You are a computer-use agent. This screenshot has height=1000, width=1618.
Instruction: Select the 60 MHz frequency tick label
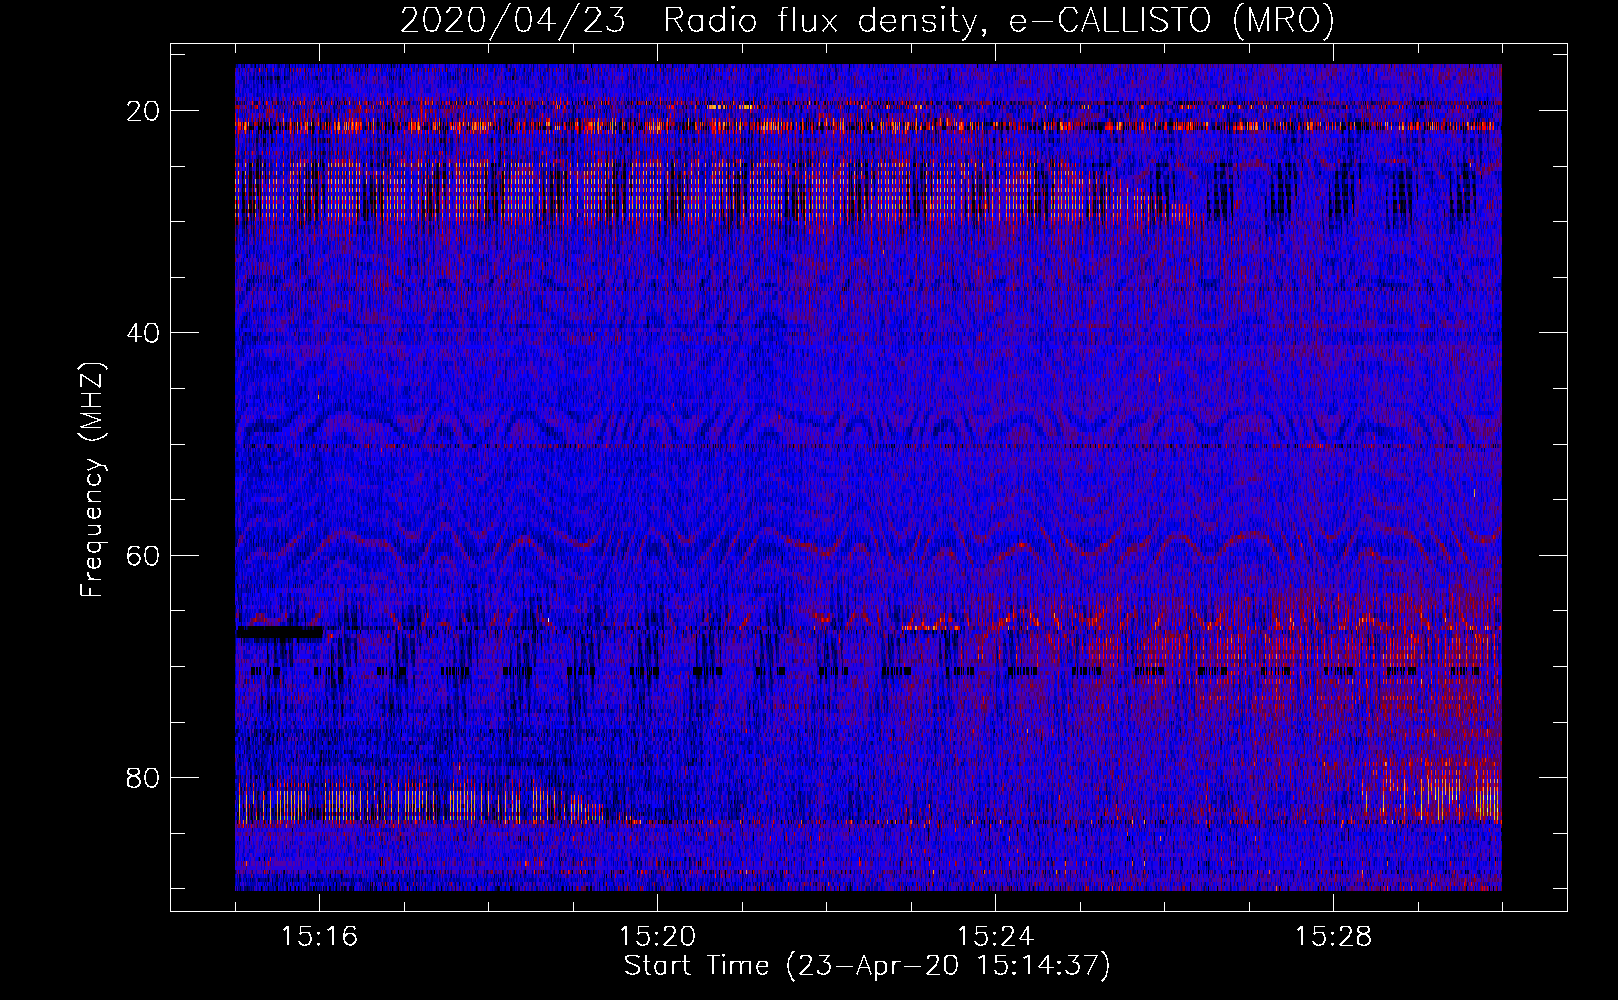click(x=144, y=555)
